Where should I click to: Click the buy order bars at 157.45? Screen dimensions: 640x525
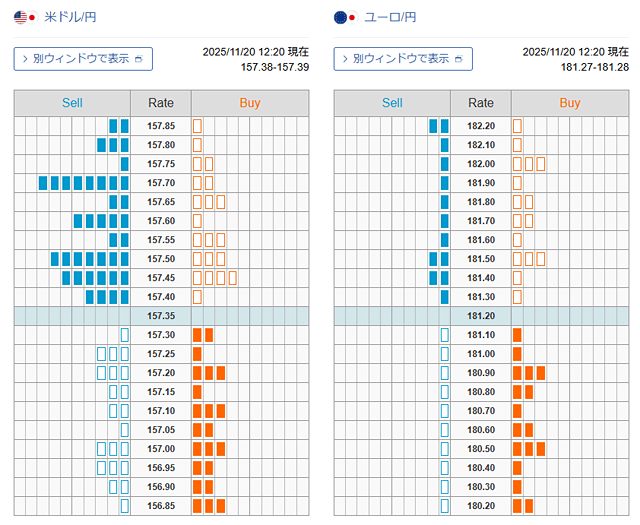tap(214, 278)
